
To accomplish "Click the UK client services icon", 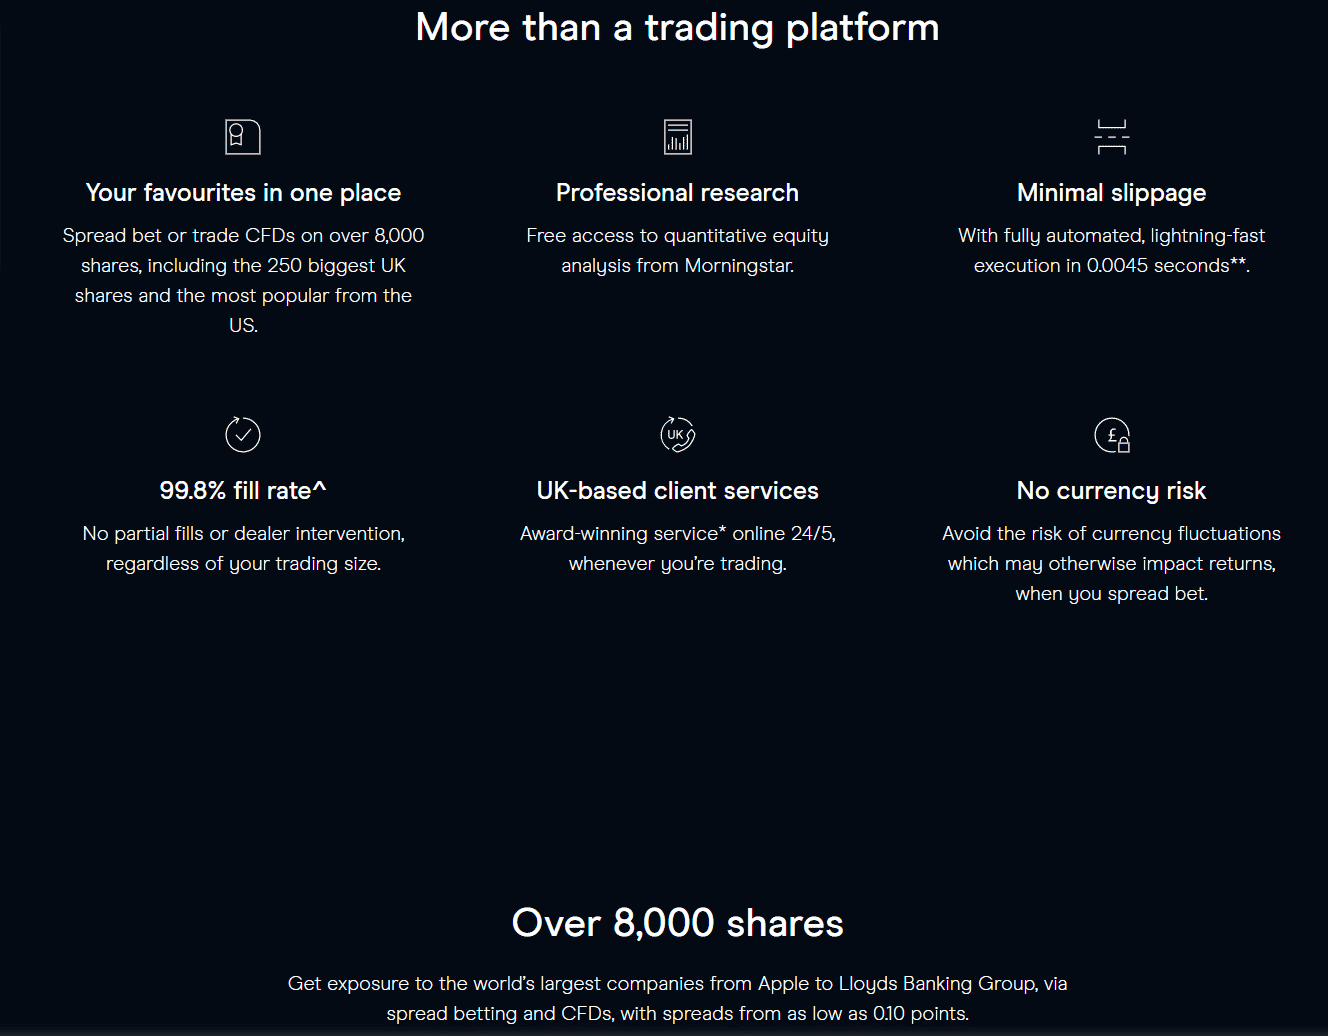I will [678, 434].
